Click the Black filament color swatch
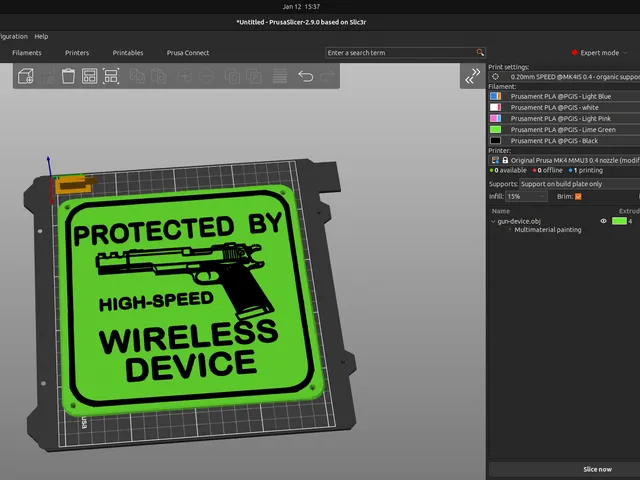This screenshot has height=480, width=640. click(x=495, y=140)
